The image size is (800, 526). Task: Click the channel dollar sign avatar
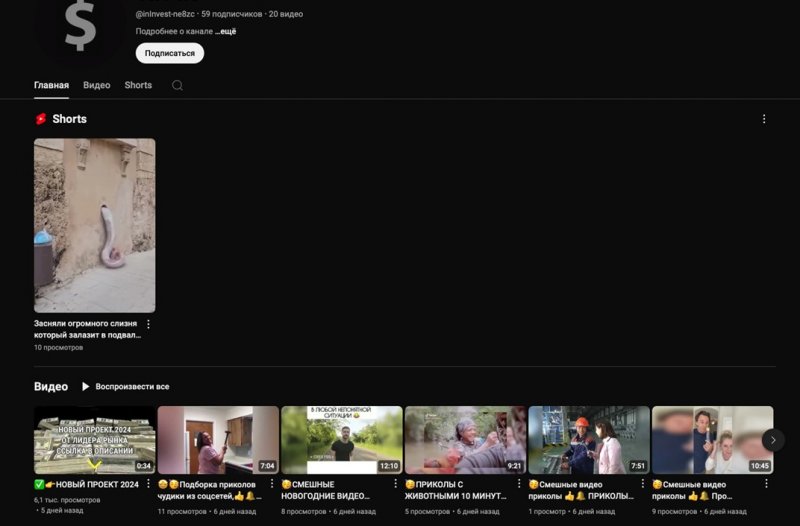pos(80,25)
